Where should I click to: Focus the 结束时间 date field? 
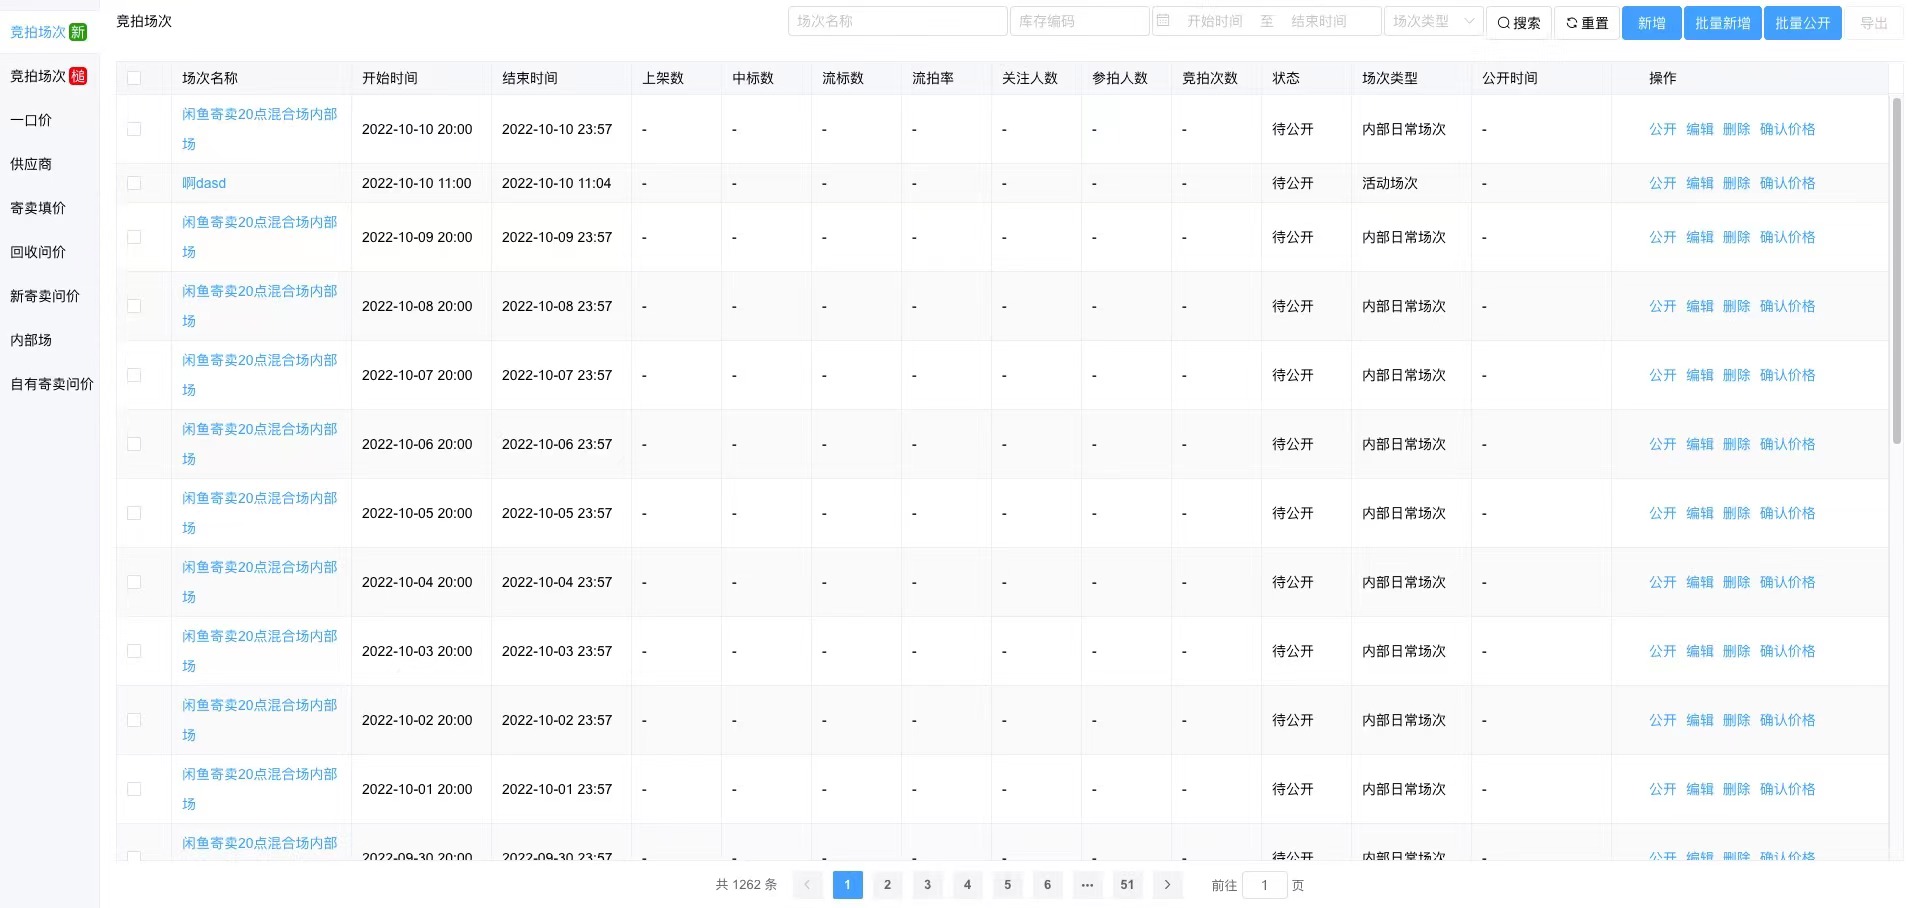pos(1319,21)
